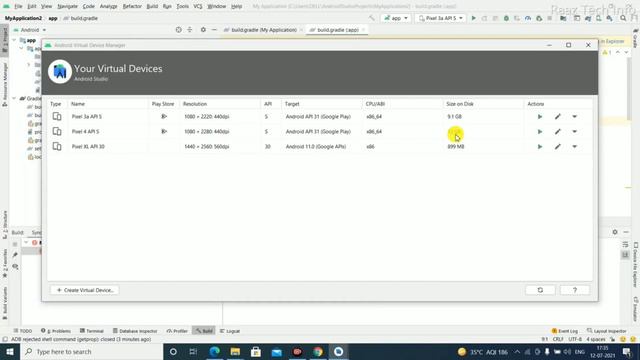Screen dimensions: 640x360
Task: Open the Problems tool window
Action: [x=56, y=331]
